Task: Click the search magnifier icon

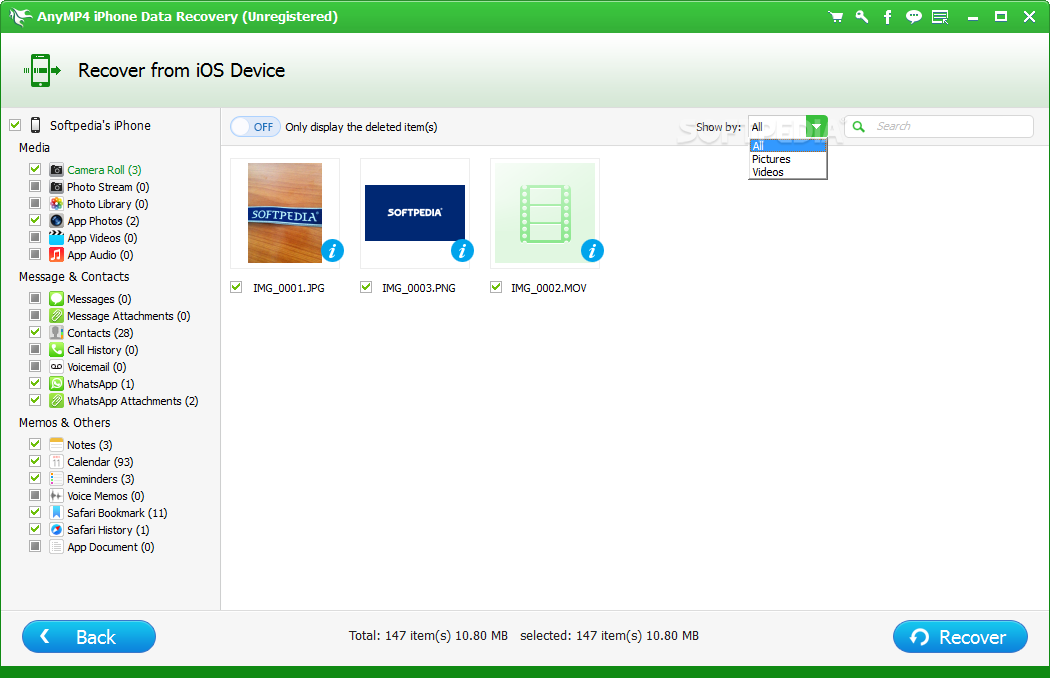Action: pyautogui.click(x=858, y=126)
